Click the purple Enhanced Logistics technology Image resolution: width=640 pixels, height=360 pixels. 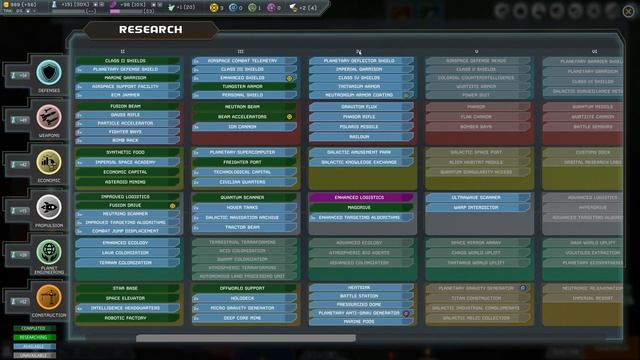tap(361, 198)
